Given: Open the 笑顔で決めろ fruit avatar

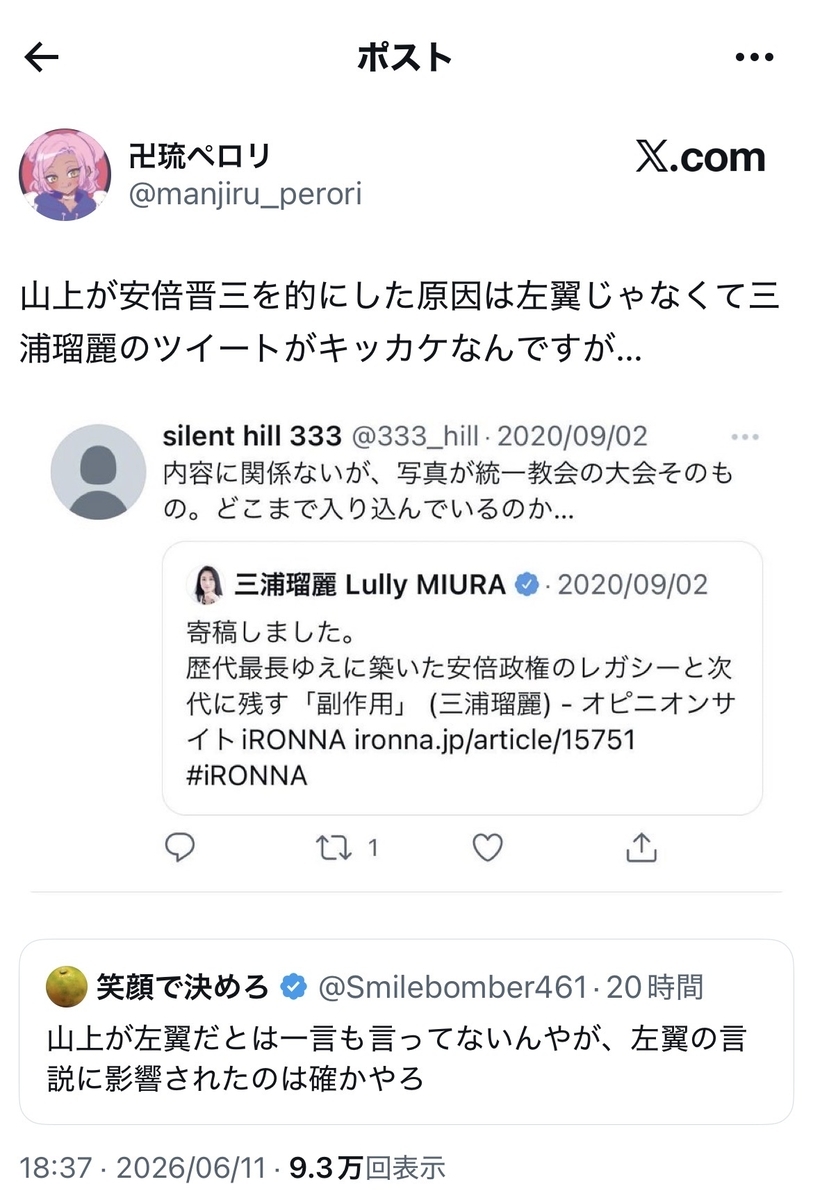Looking at the screenshot, I should (67, 988).
